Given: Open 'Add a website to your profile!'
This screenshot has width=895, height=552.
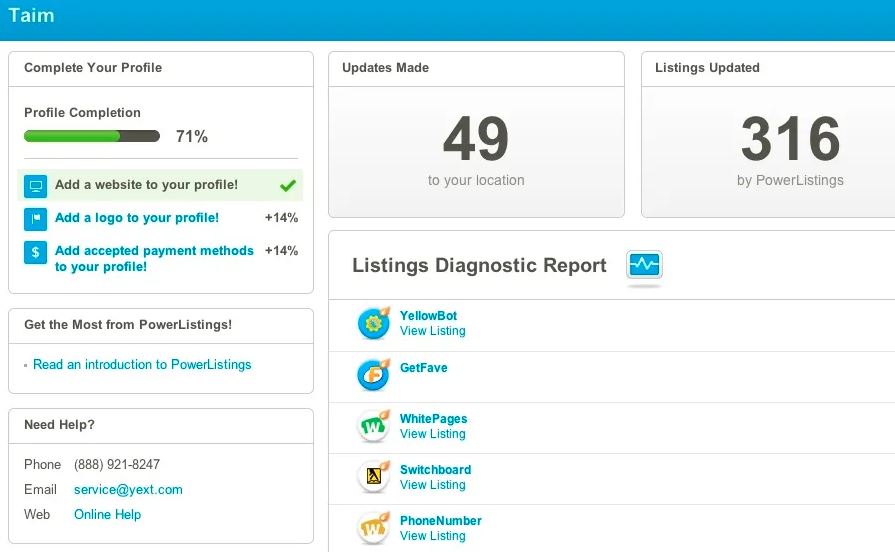Looking at the screenshot, I should click(146, 185).
